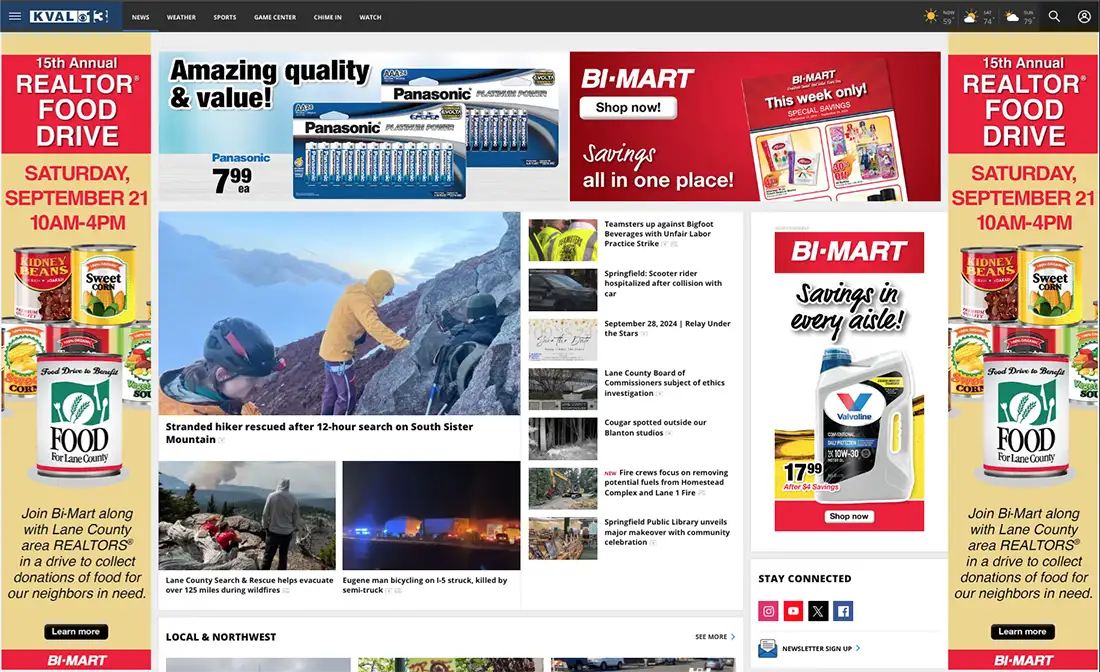Image resolution: width=1100 pixels, height=672 pixels.
Task: Open KVAL's Instagram page icon
Action: [x=768, y=611]
